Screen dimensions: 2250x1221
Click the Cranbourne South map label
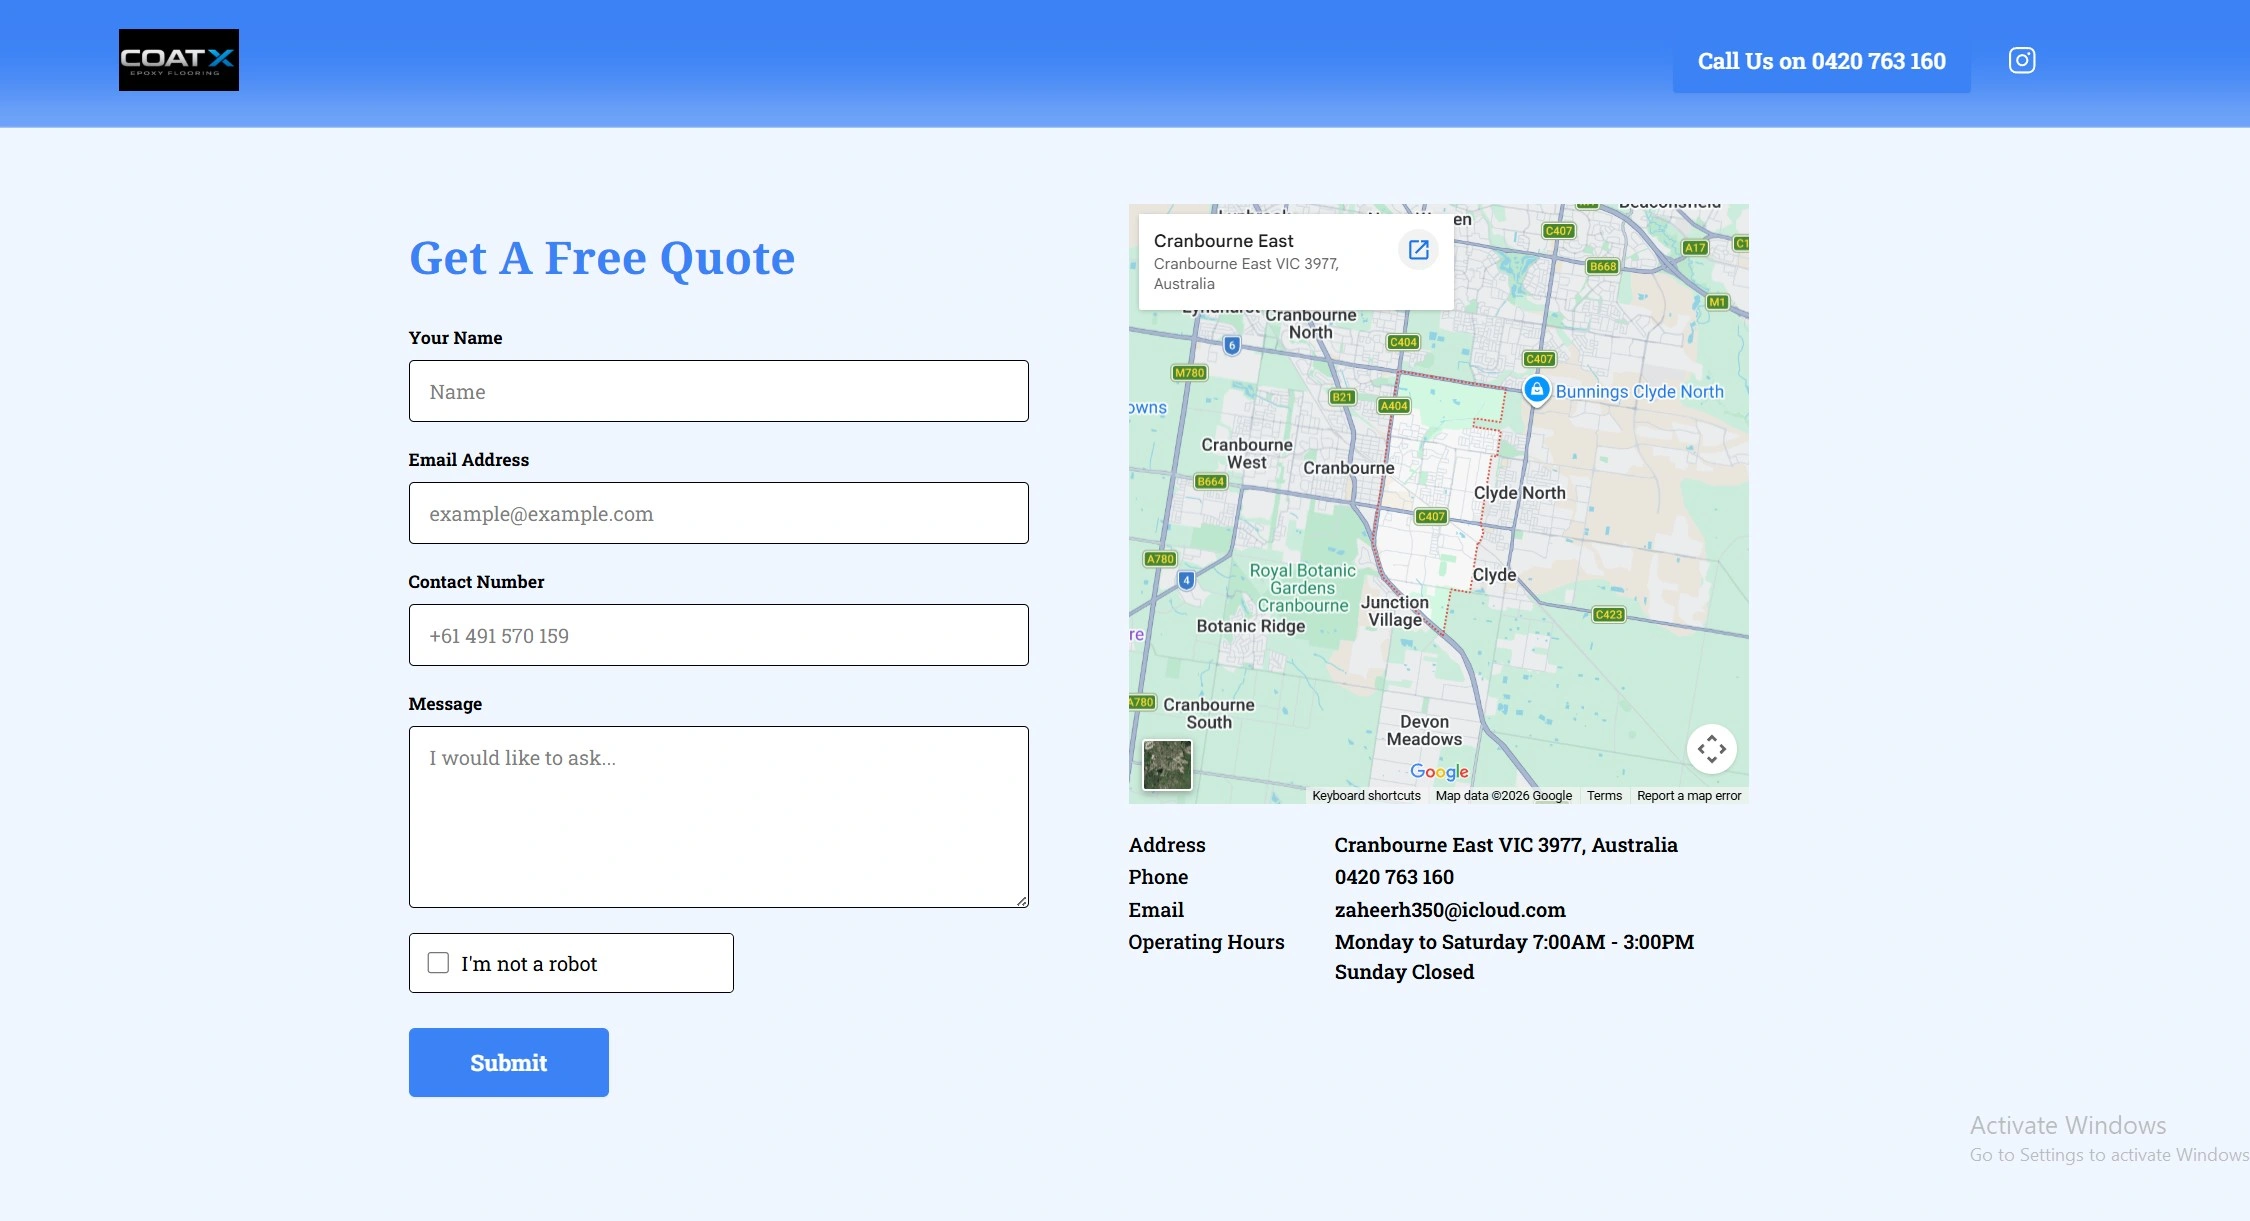point(1209,714)
